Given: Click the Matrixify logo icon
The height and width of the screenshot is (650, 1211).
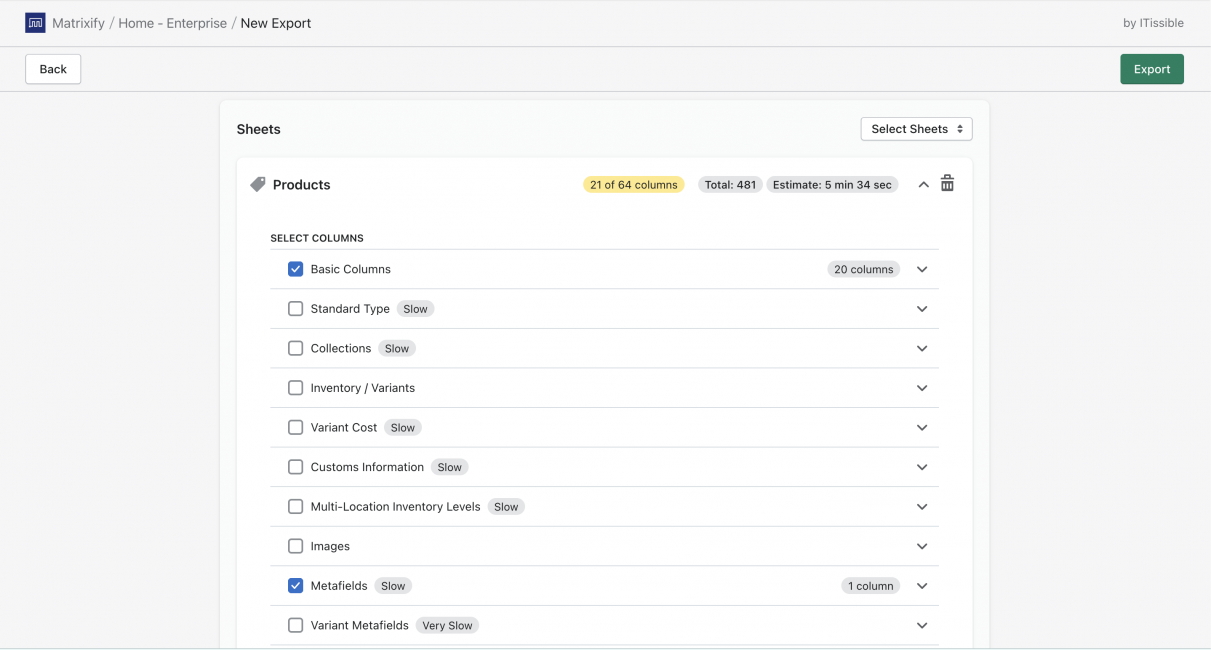Looking at the screenshot, I should pyautogui.click(x=35, y=23).
